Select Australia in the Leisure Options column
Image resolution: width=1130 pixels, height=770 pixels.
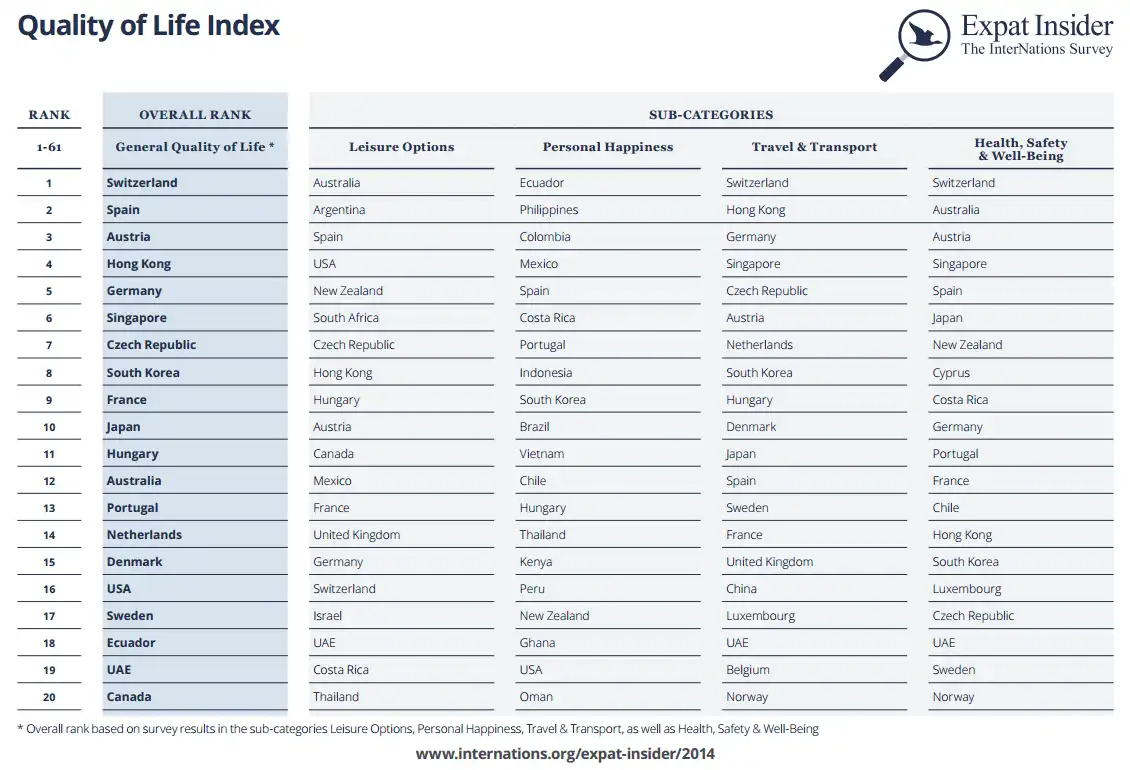tap(337, 183)
